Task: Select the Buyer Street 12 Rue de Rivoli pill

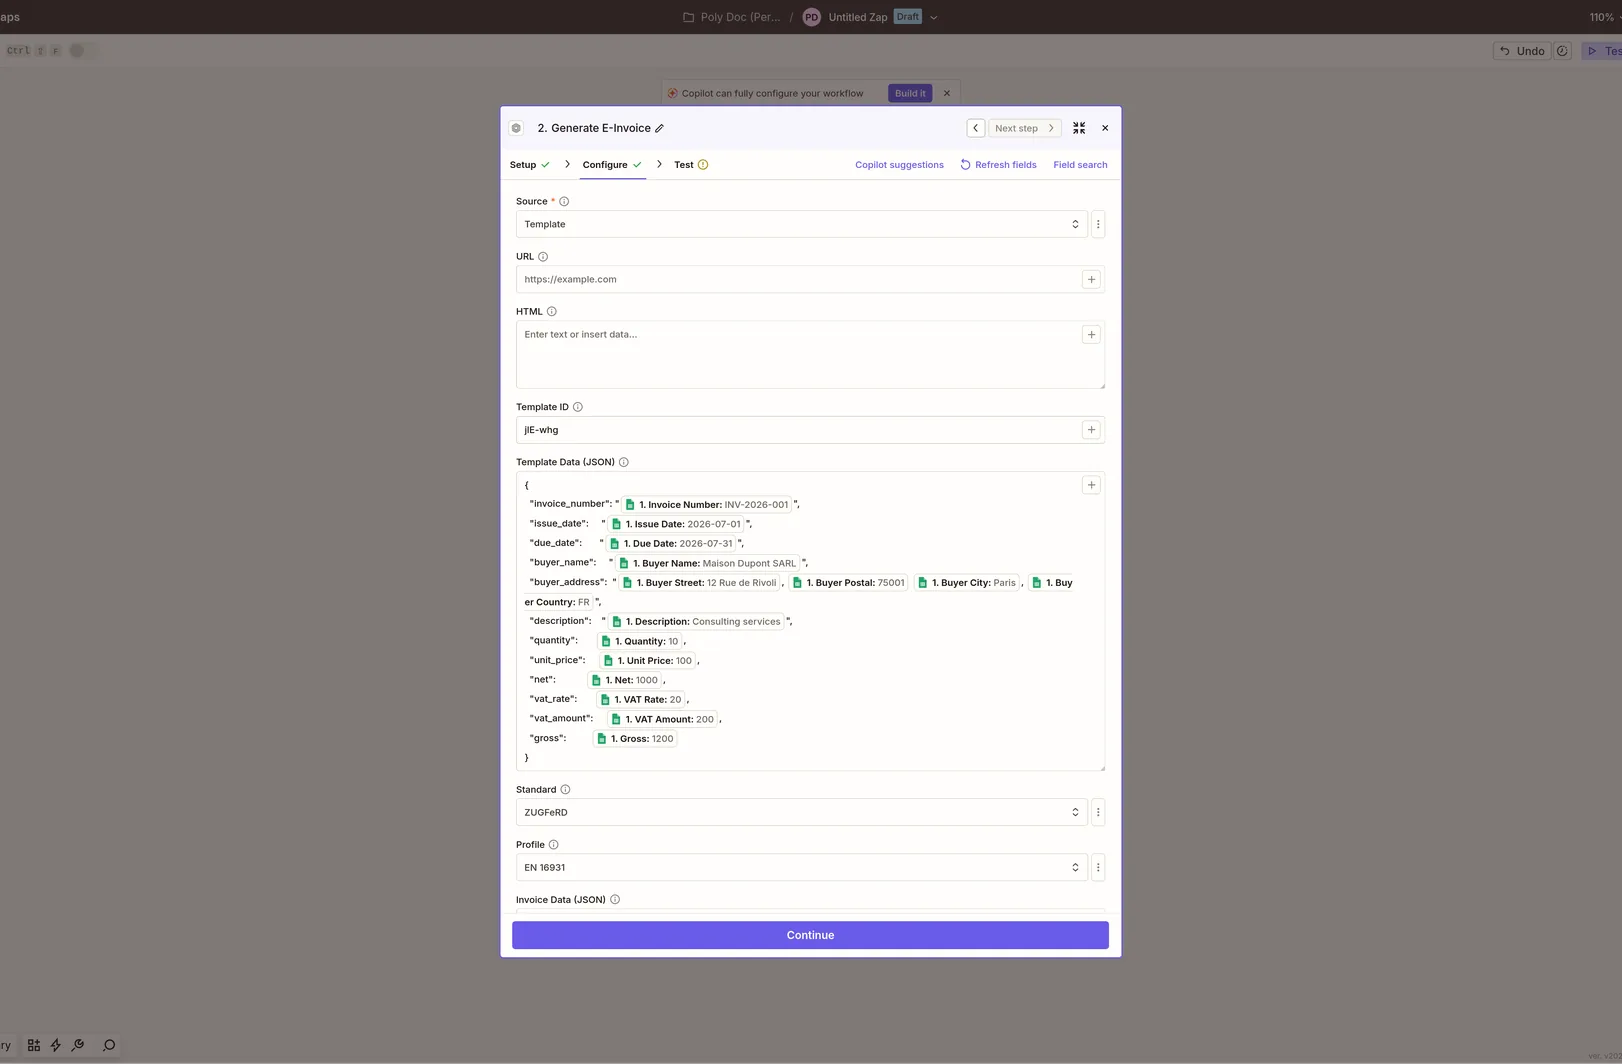Action: 699,582
